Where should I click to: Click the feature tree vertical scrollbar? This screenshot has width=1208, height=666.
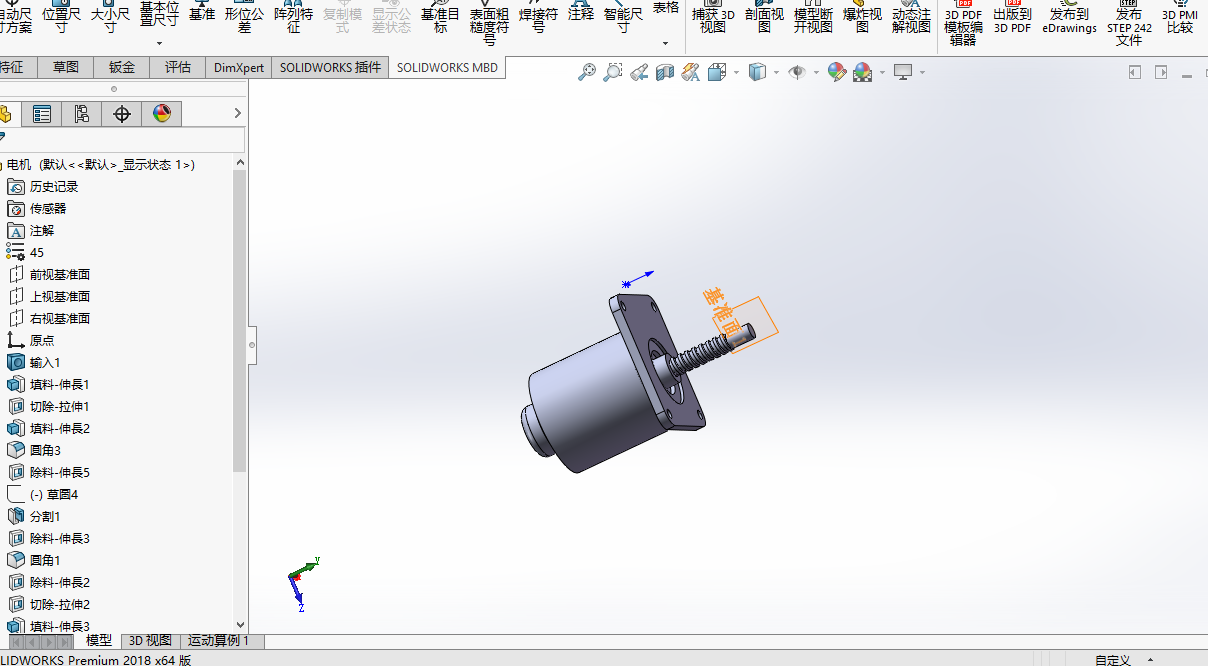pyautogui.click(x=239, y=320)
